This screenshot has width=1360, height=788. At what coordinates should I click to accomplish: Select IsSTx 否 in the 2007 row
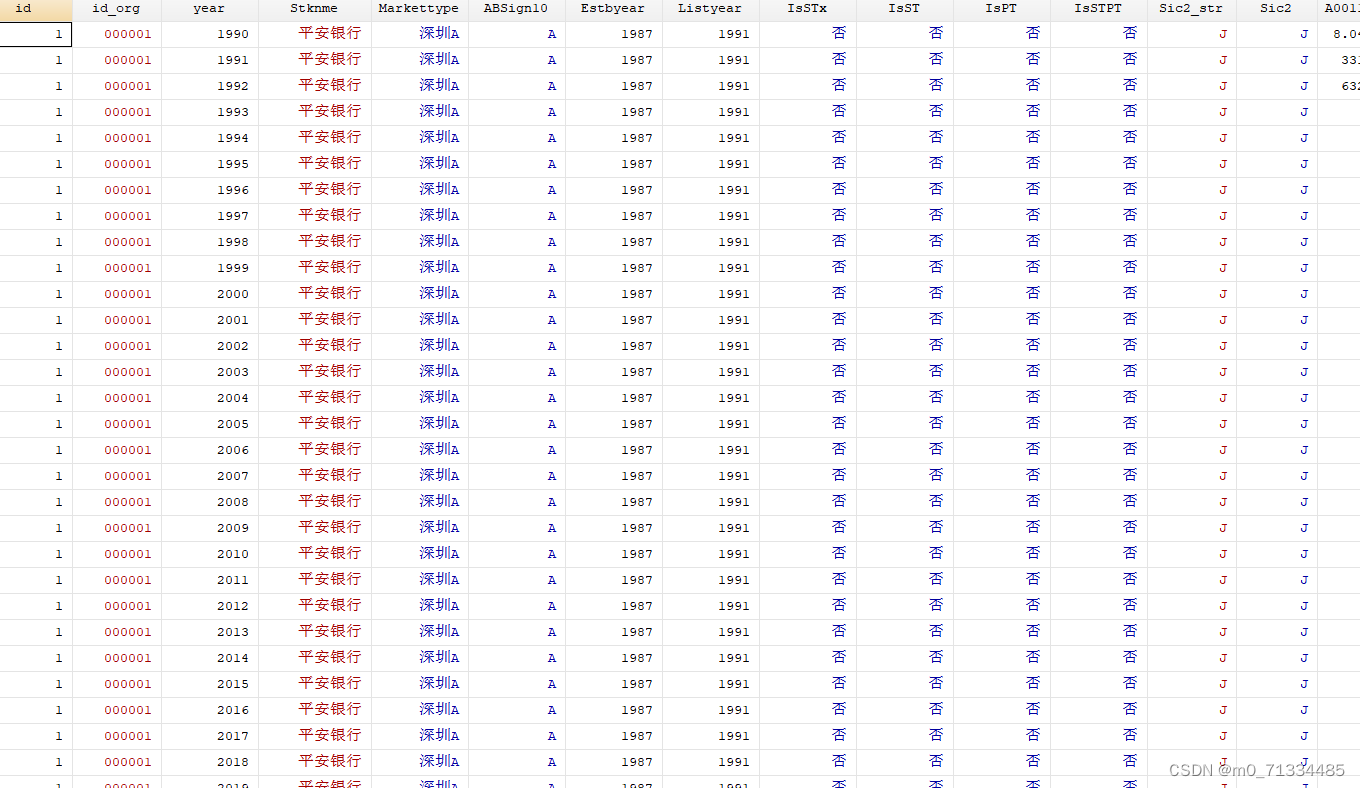point(807,476)
